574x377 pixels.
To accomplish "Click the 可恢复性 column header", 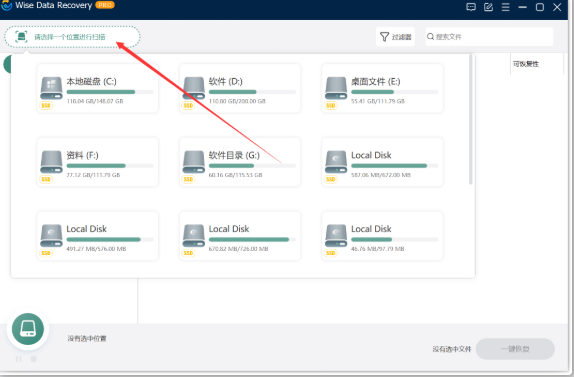I will coord(526,64).
